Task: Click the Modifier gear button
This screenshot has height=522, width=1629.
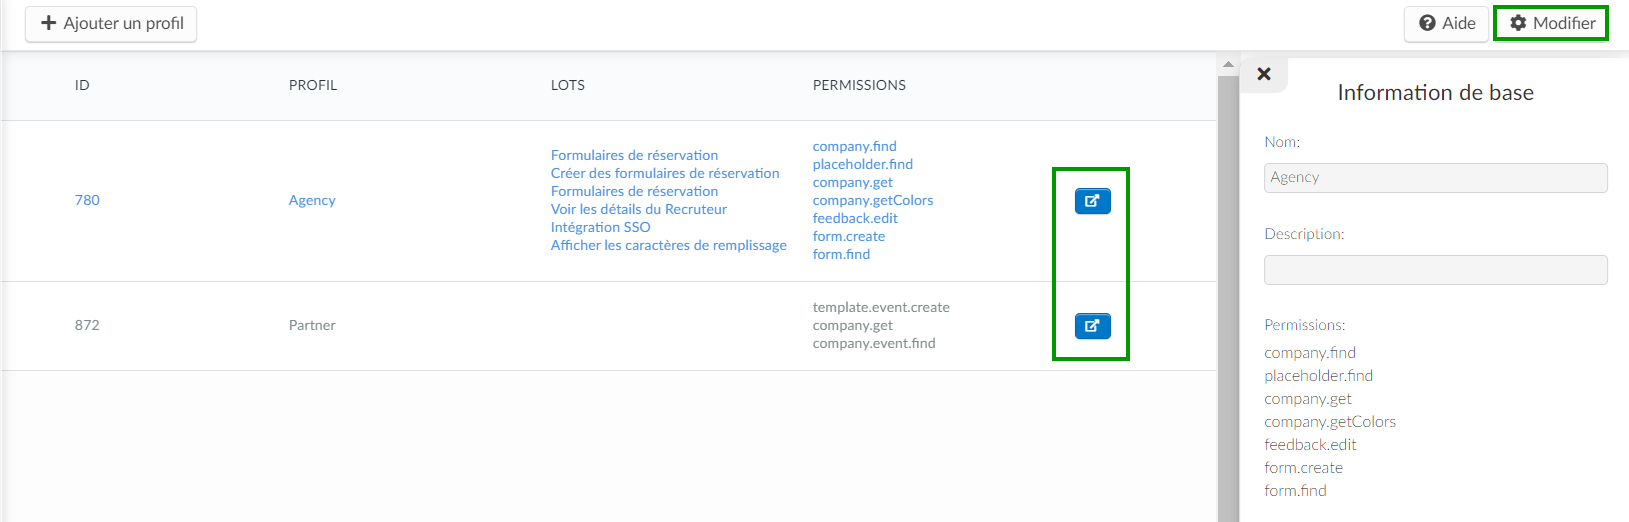Action: (x=1551, y=23)
